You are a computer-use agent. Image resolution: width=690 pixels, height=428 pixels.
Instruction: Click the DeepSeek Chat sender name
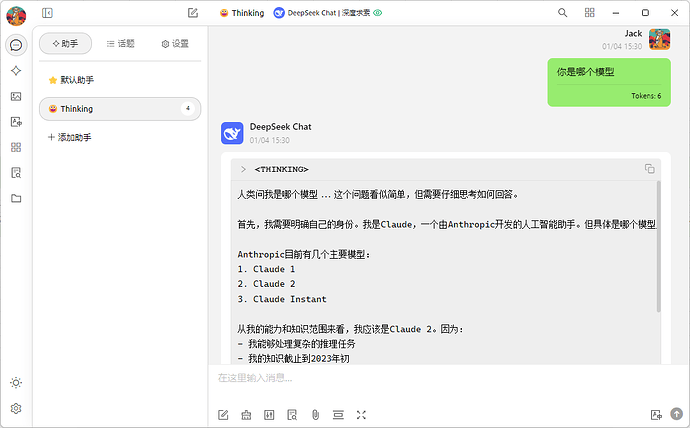click(x=280, y=127)
